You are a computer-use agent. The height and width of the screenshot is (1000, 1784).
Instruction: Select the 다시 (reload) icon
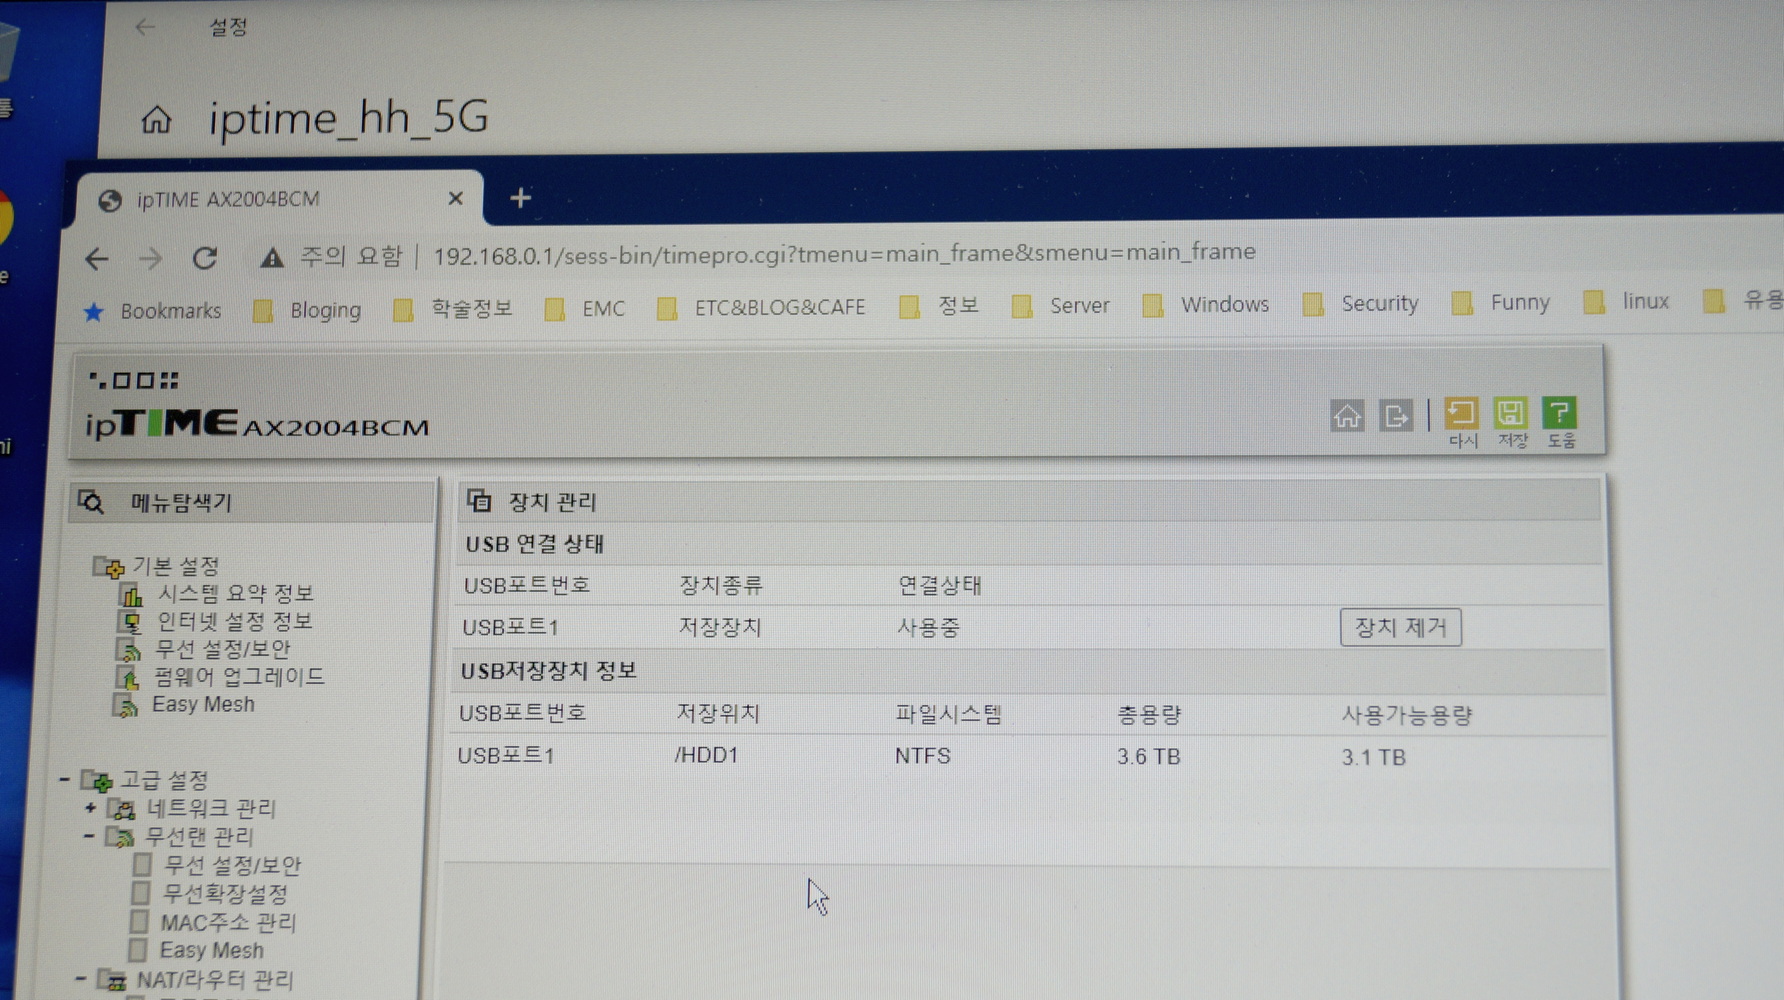pos(1461,413)
